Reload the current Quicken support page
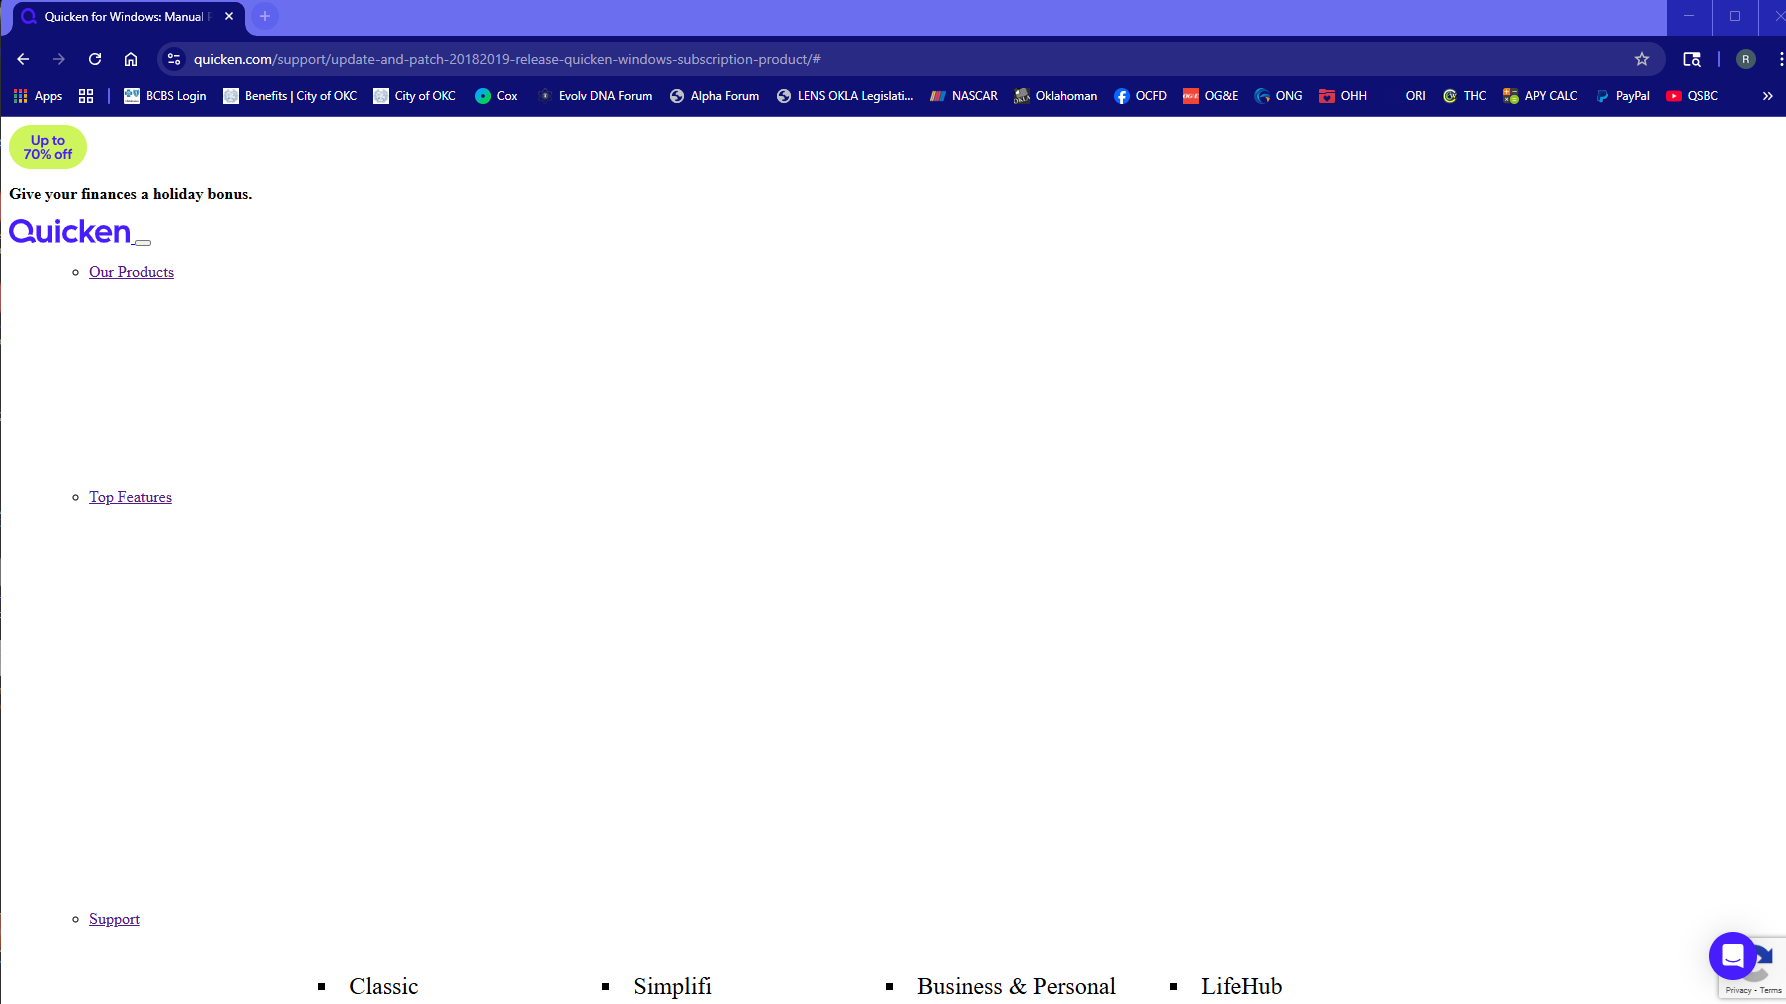1786x1004 pixels. tap(95, 59)
